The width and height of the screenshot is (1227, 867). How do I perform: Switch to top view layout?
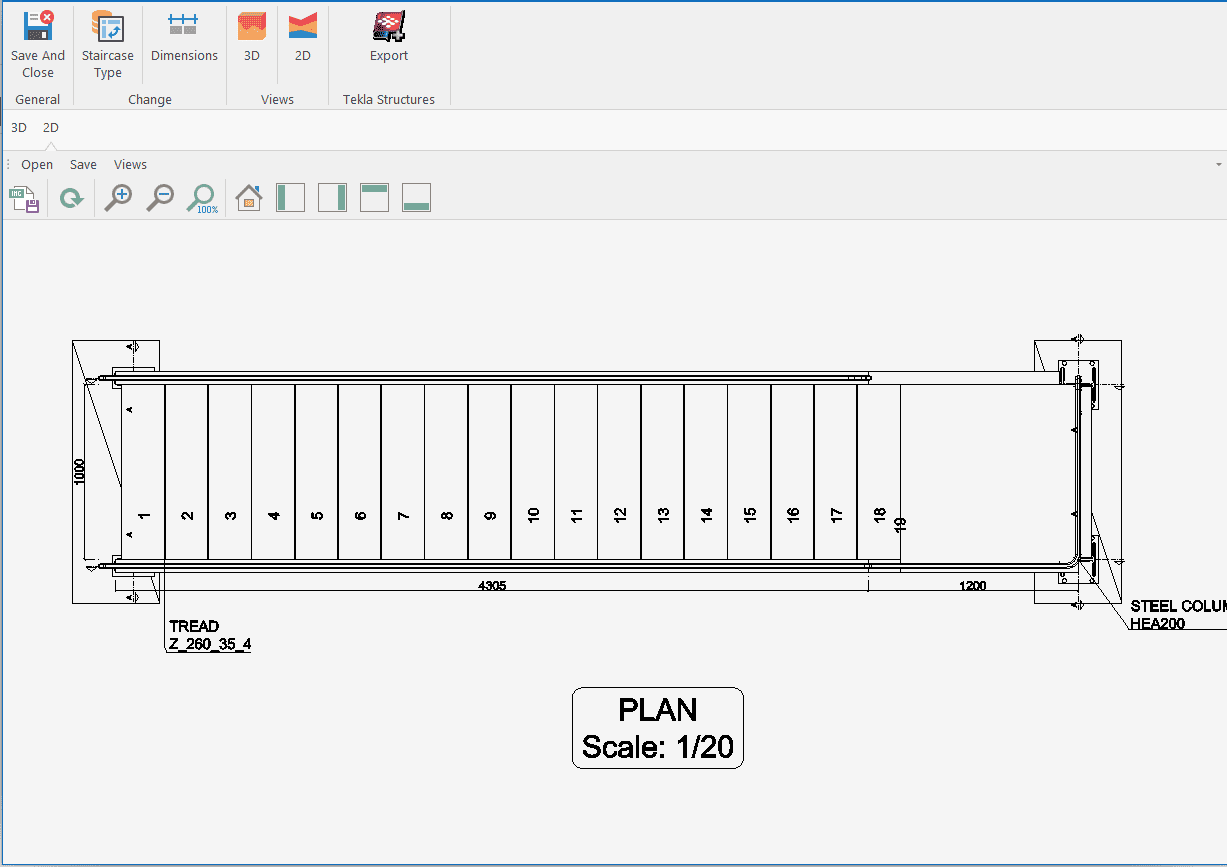[x=374, y=198]
